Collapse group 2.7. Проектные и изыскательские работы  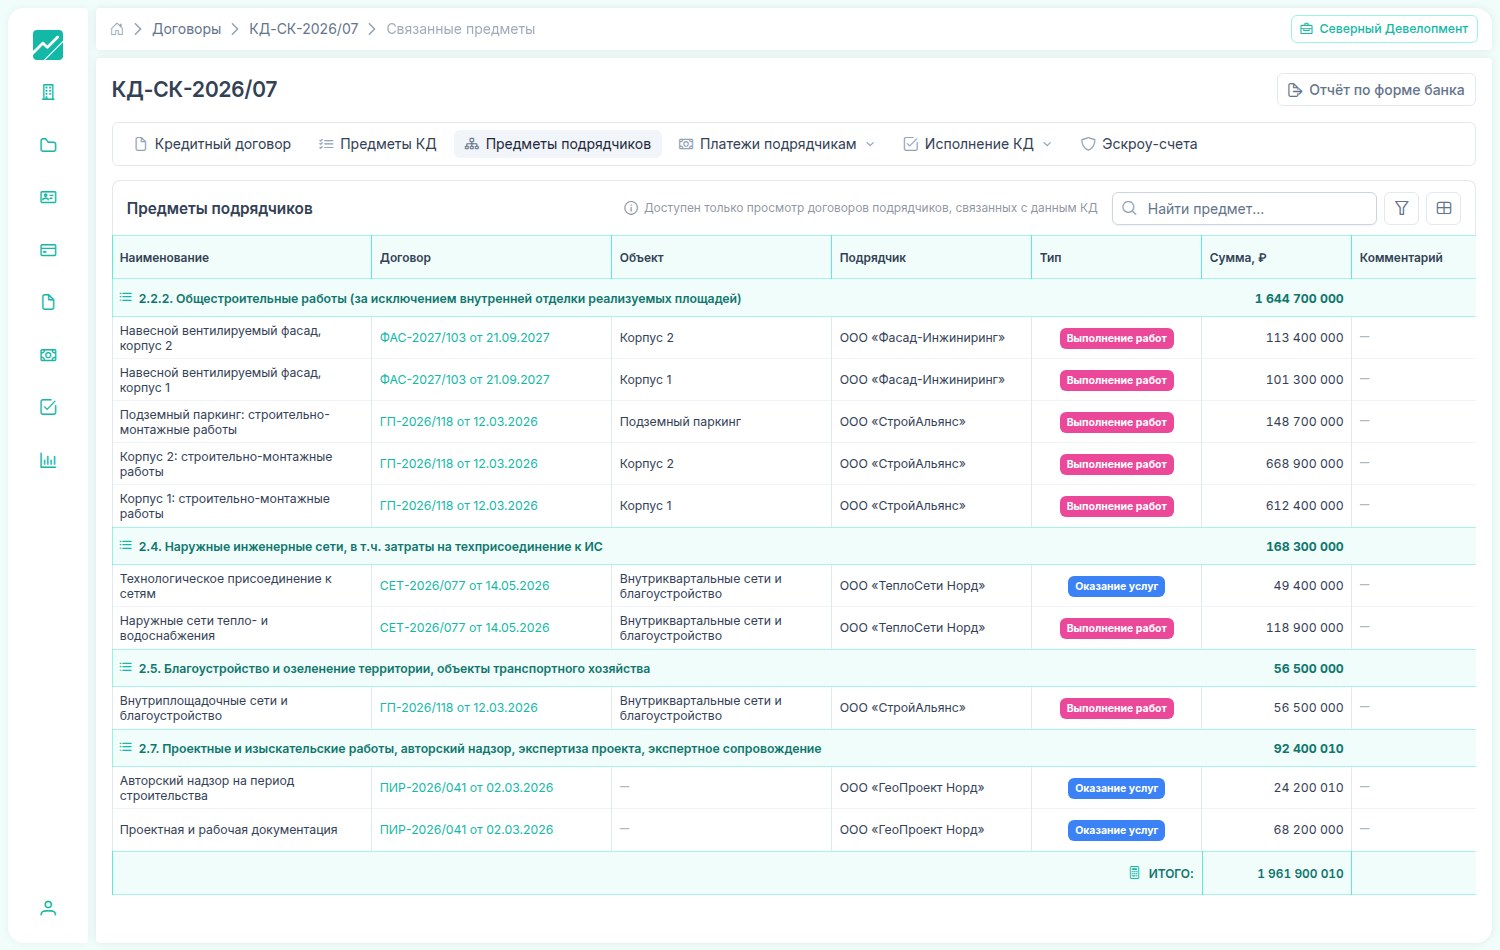[126, 748]
